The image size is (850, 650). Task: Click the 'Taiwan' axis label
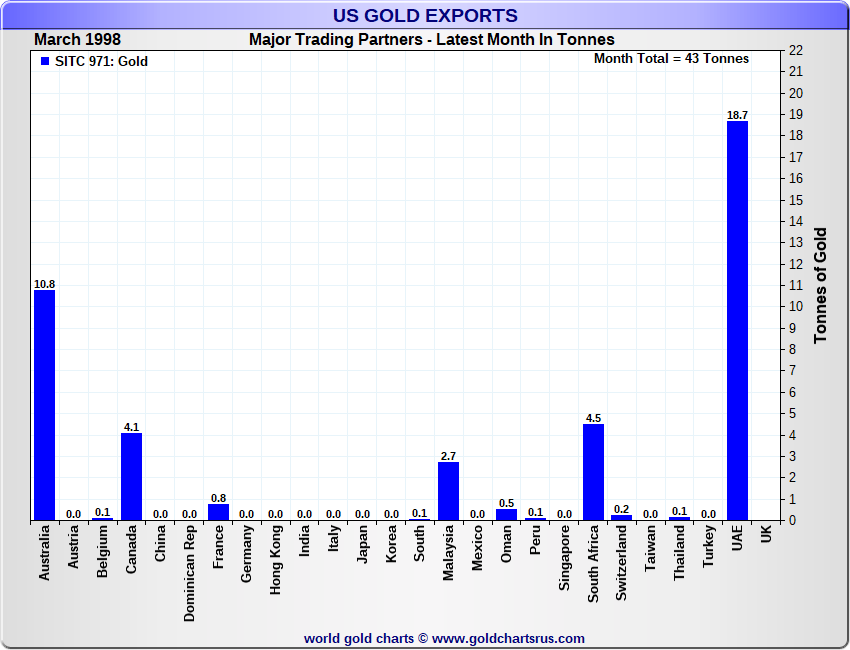(651, 548)
